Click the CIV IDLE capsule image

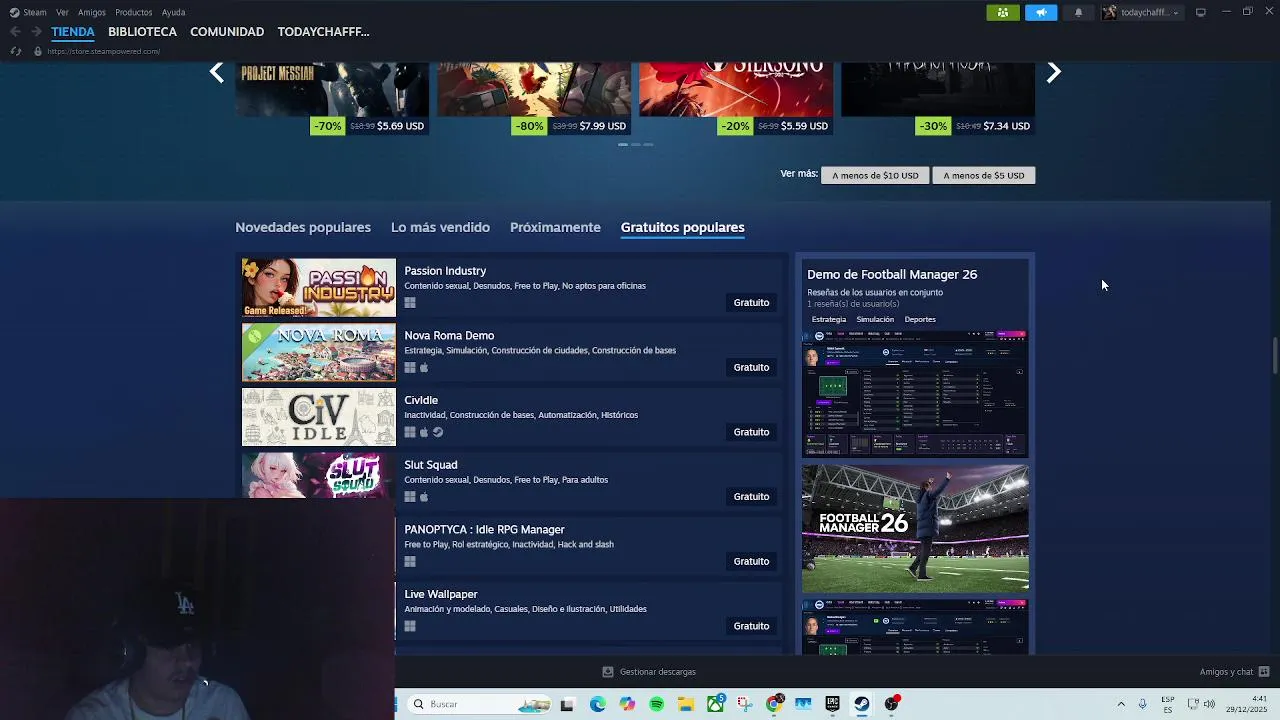[x=319, y=417]
